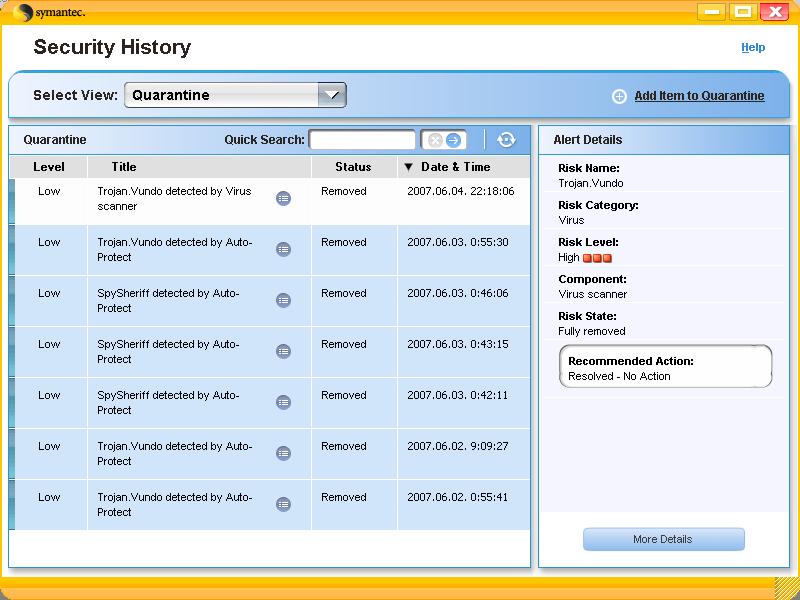800x600 pixels.
Task: Click Removed status in 22:18:06 row
Action: point(344,191)
